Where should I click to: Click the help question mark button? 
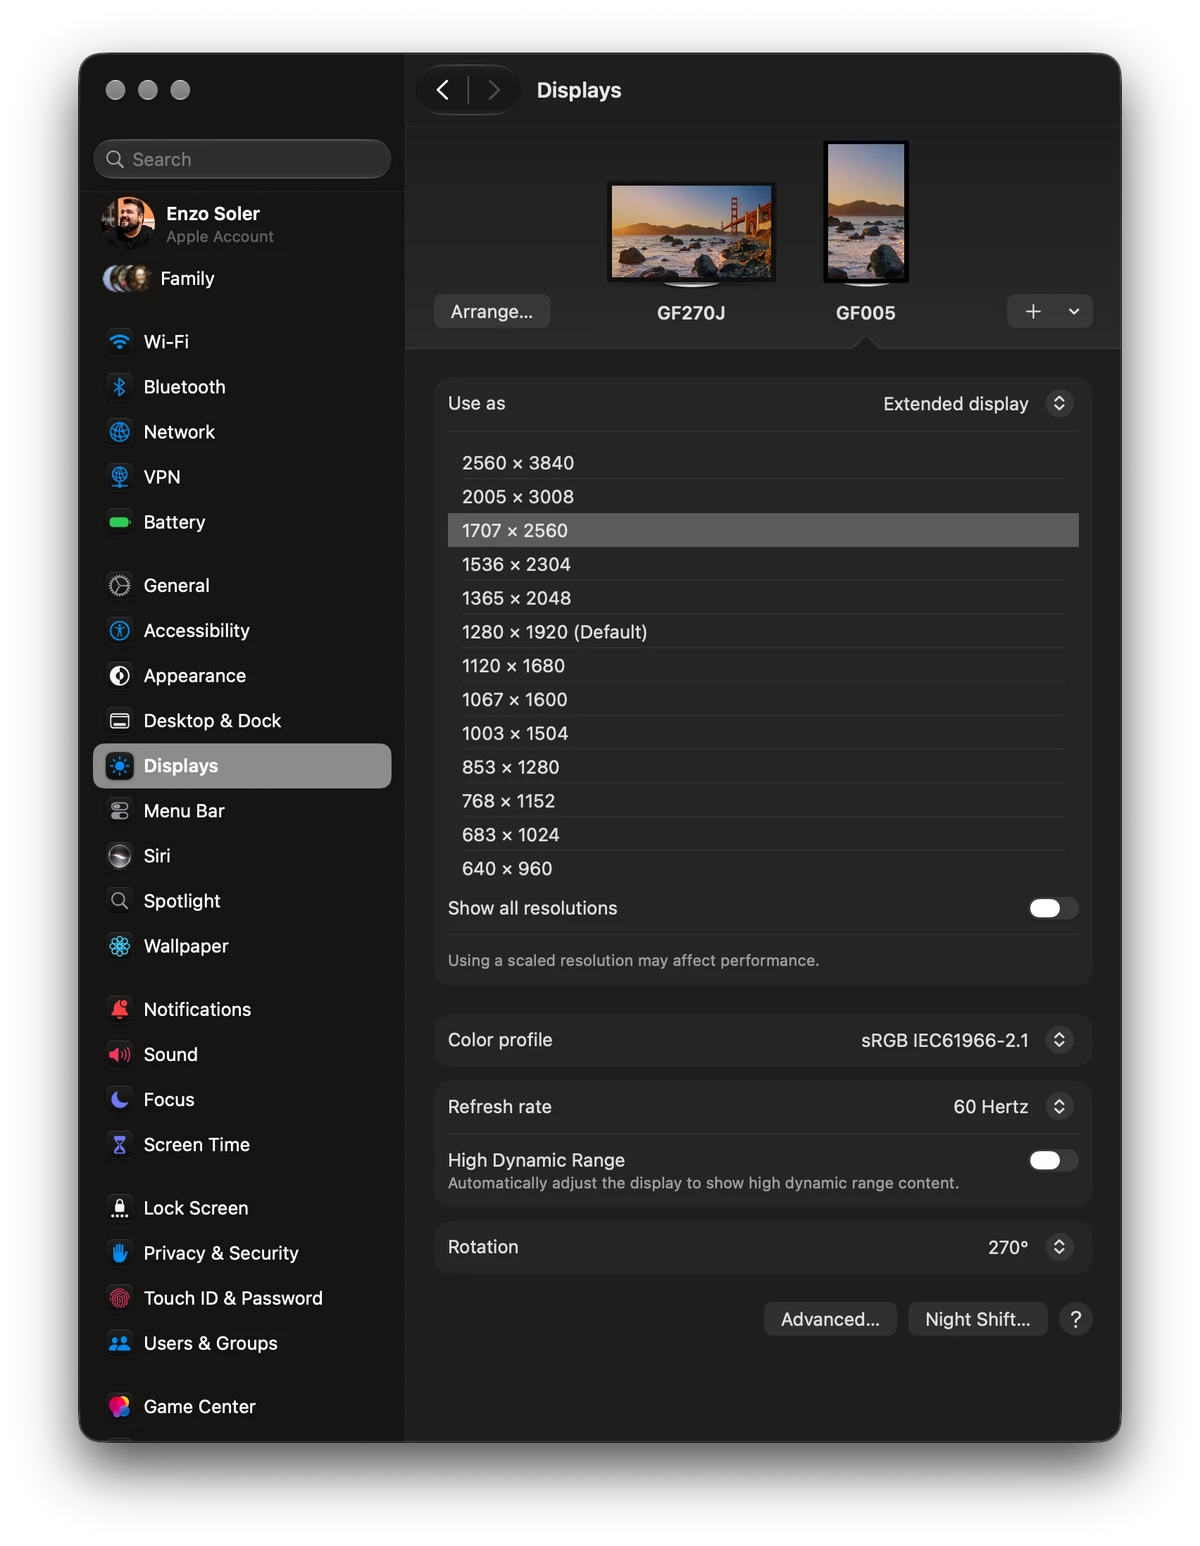click(x=1076, y=1319)
